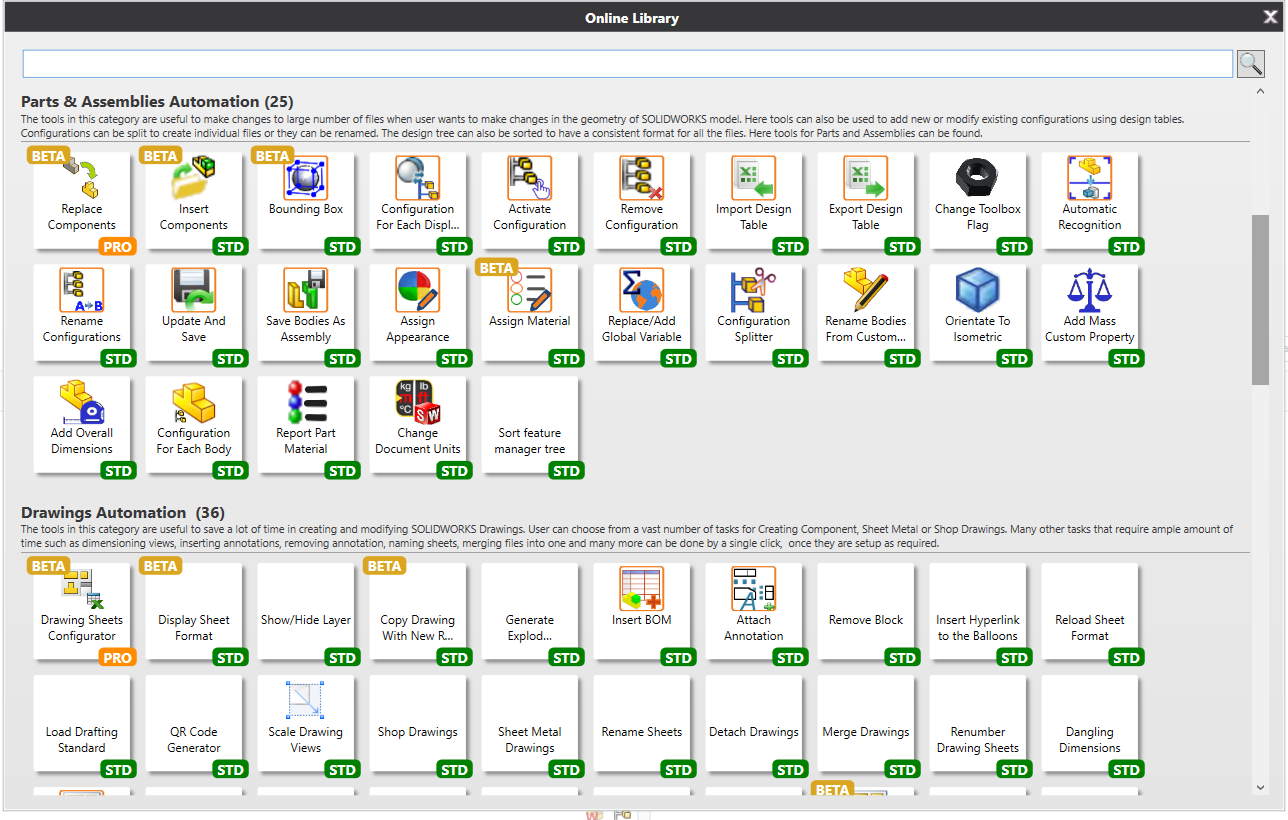Select the Activate Configuration tool
The width and height of the screenshot is (1288, 820).
point(530,201)
